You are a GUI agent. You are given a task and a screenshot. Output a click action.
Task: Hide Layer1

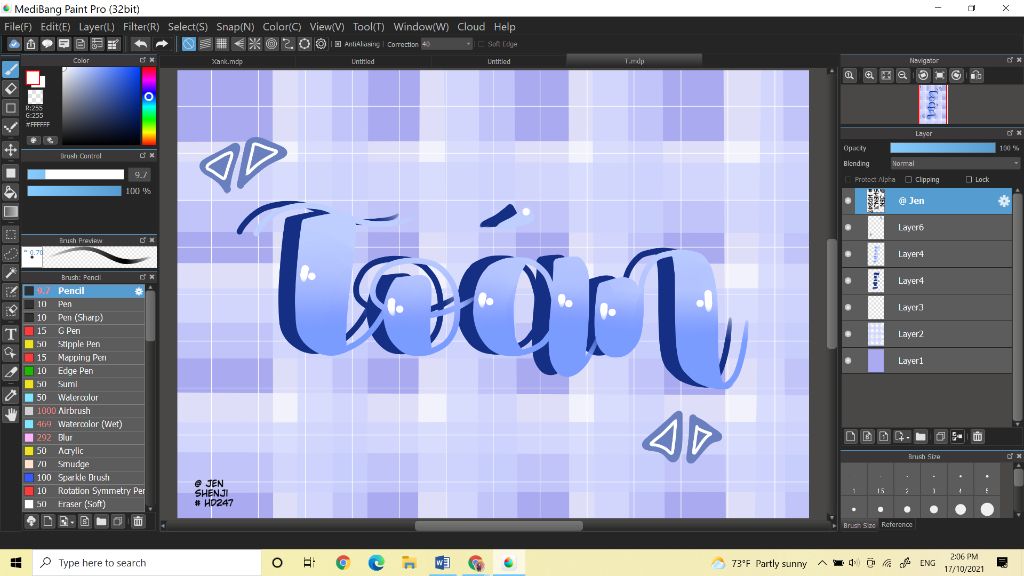[848, 360]
